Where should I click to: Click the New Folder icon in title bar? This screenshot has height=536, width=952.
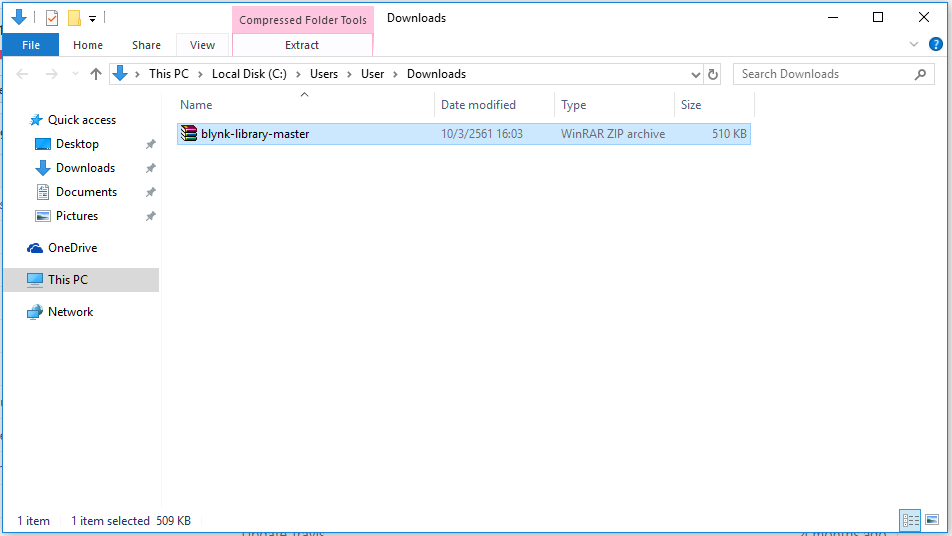(74, 18)
